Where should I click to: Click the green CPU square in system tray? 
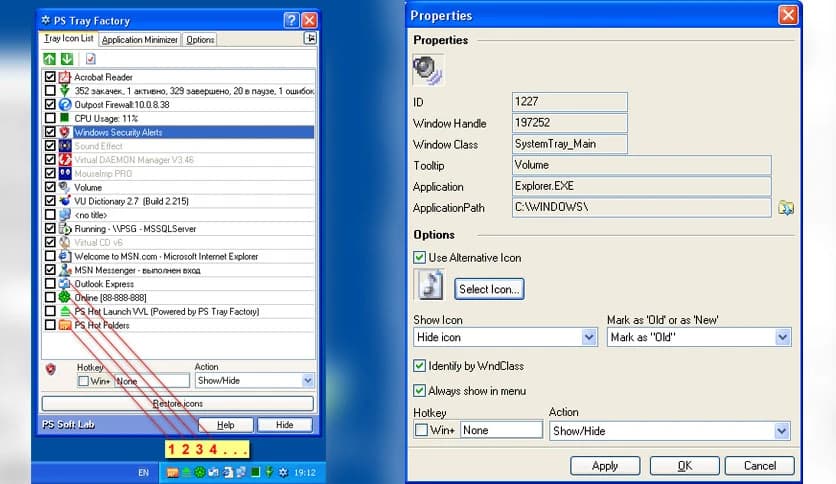(x=255, y=472)
